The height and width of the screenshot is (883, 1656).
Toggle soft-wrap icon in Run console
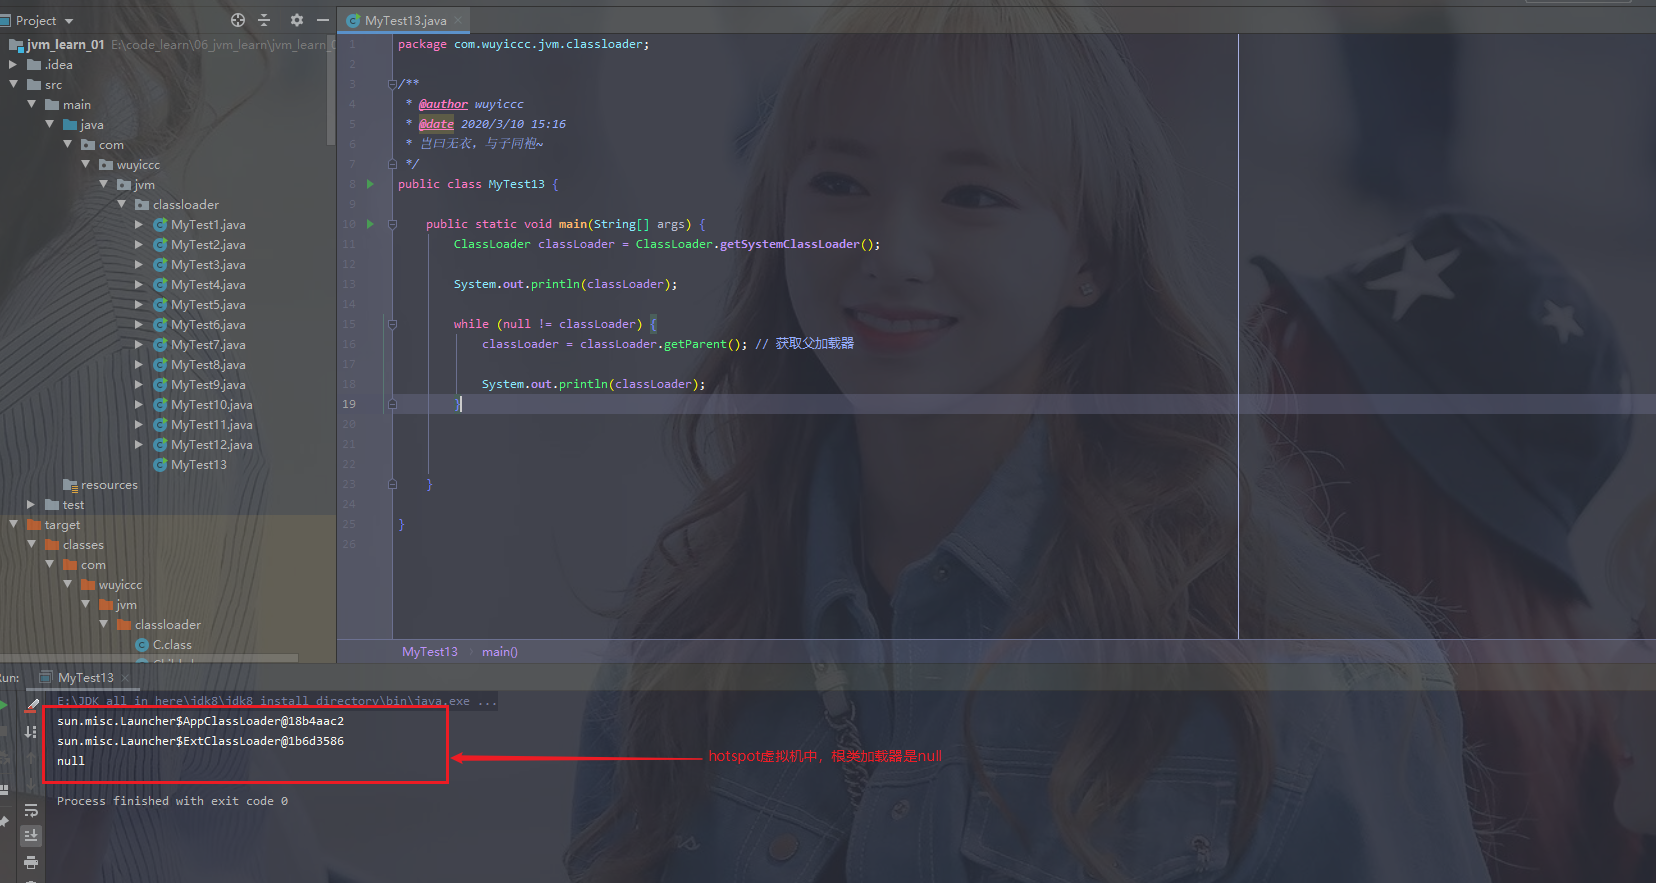31,810
